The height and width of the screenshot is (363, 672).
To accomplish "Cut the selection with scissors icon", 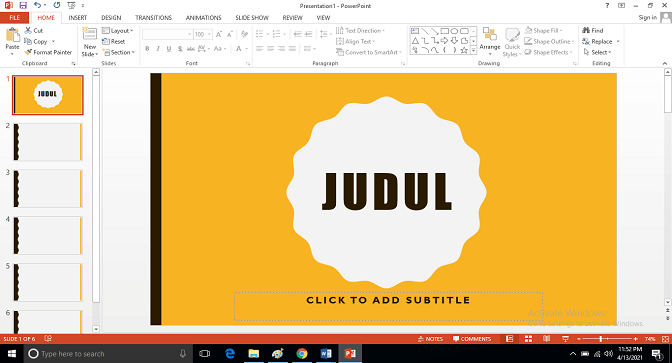I will click(x=34, y=30).
